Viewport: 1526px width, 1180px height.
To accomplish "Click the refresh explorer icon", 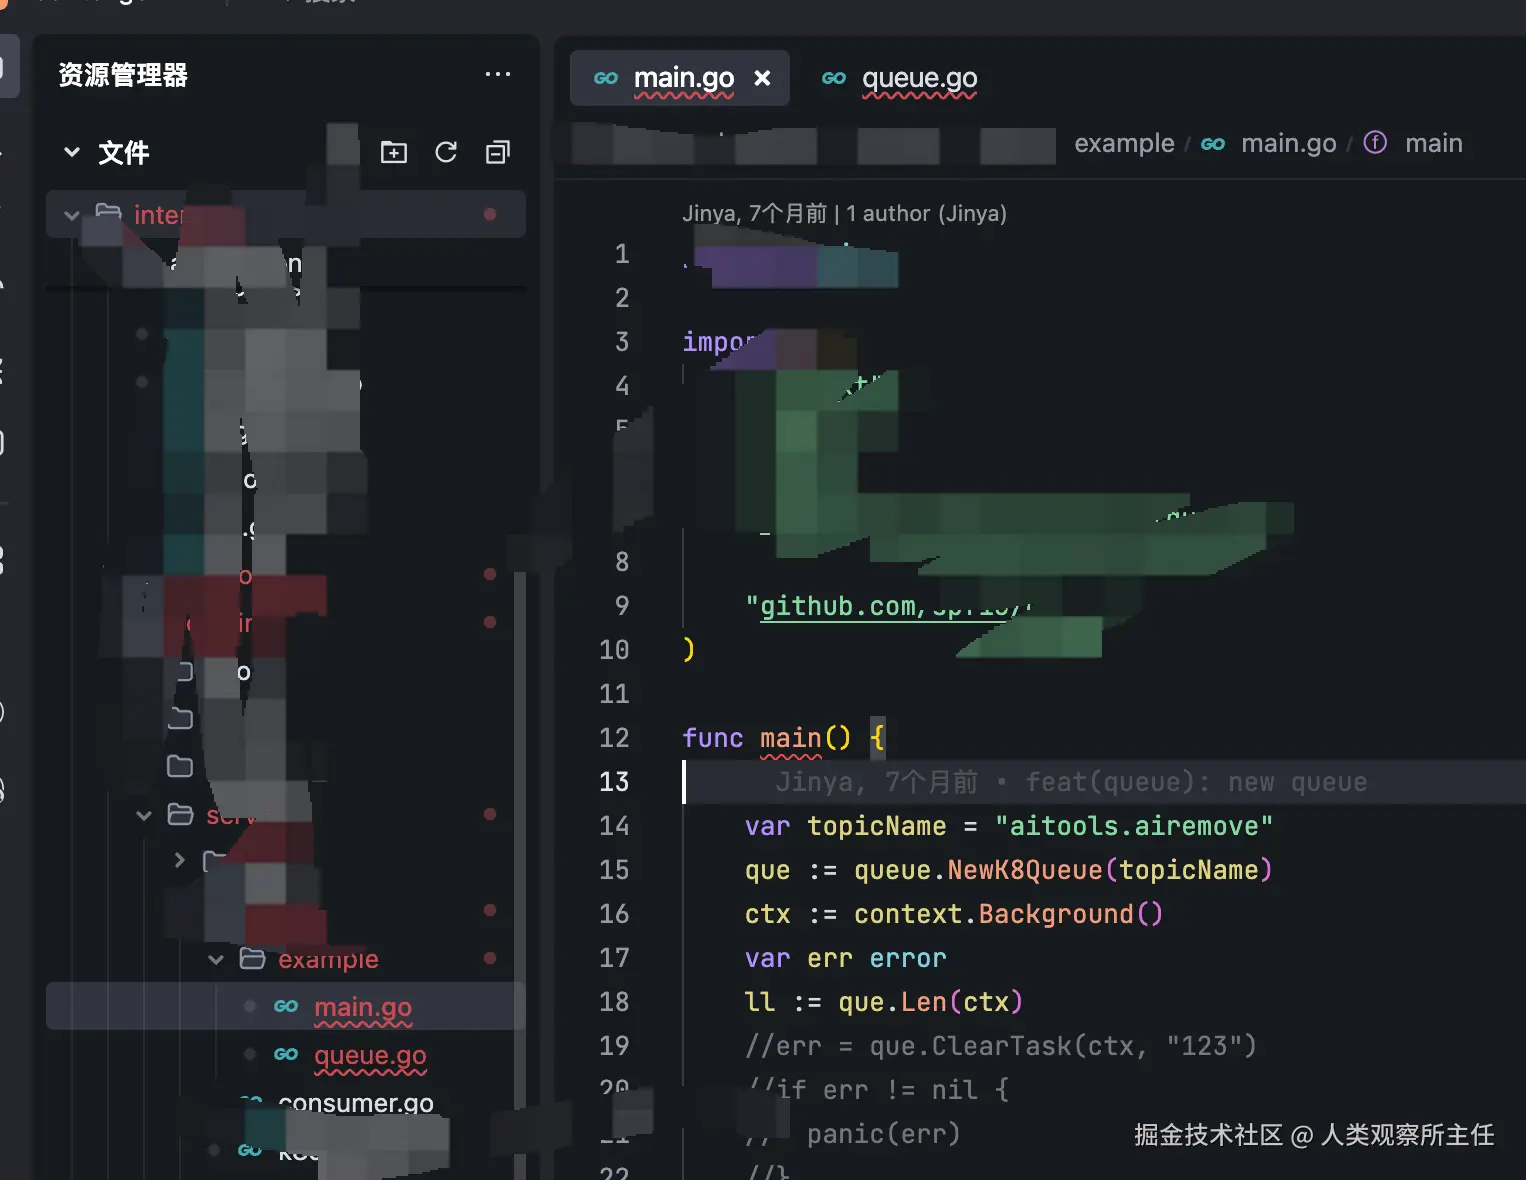I will pyautogui.click(x=446, y=152).
